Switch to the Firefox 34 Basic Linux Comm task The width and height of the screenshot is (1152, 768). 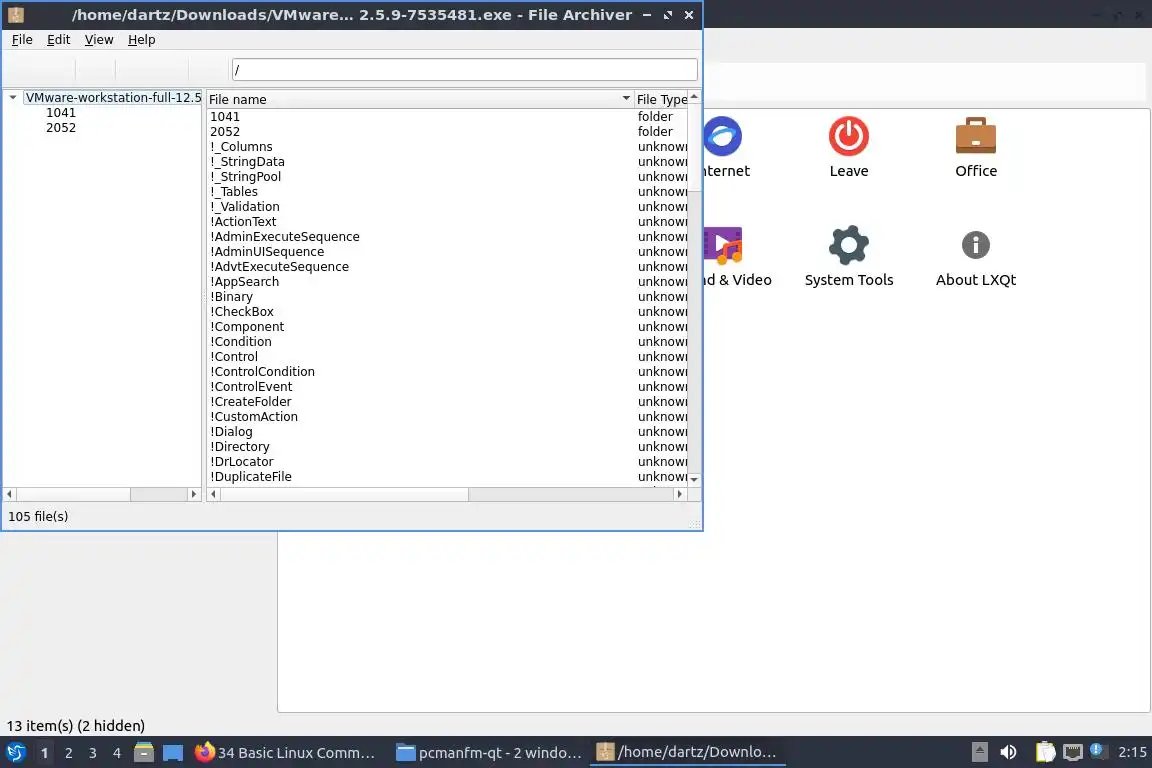coord(285,753)
